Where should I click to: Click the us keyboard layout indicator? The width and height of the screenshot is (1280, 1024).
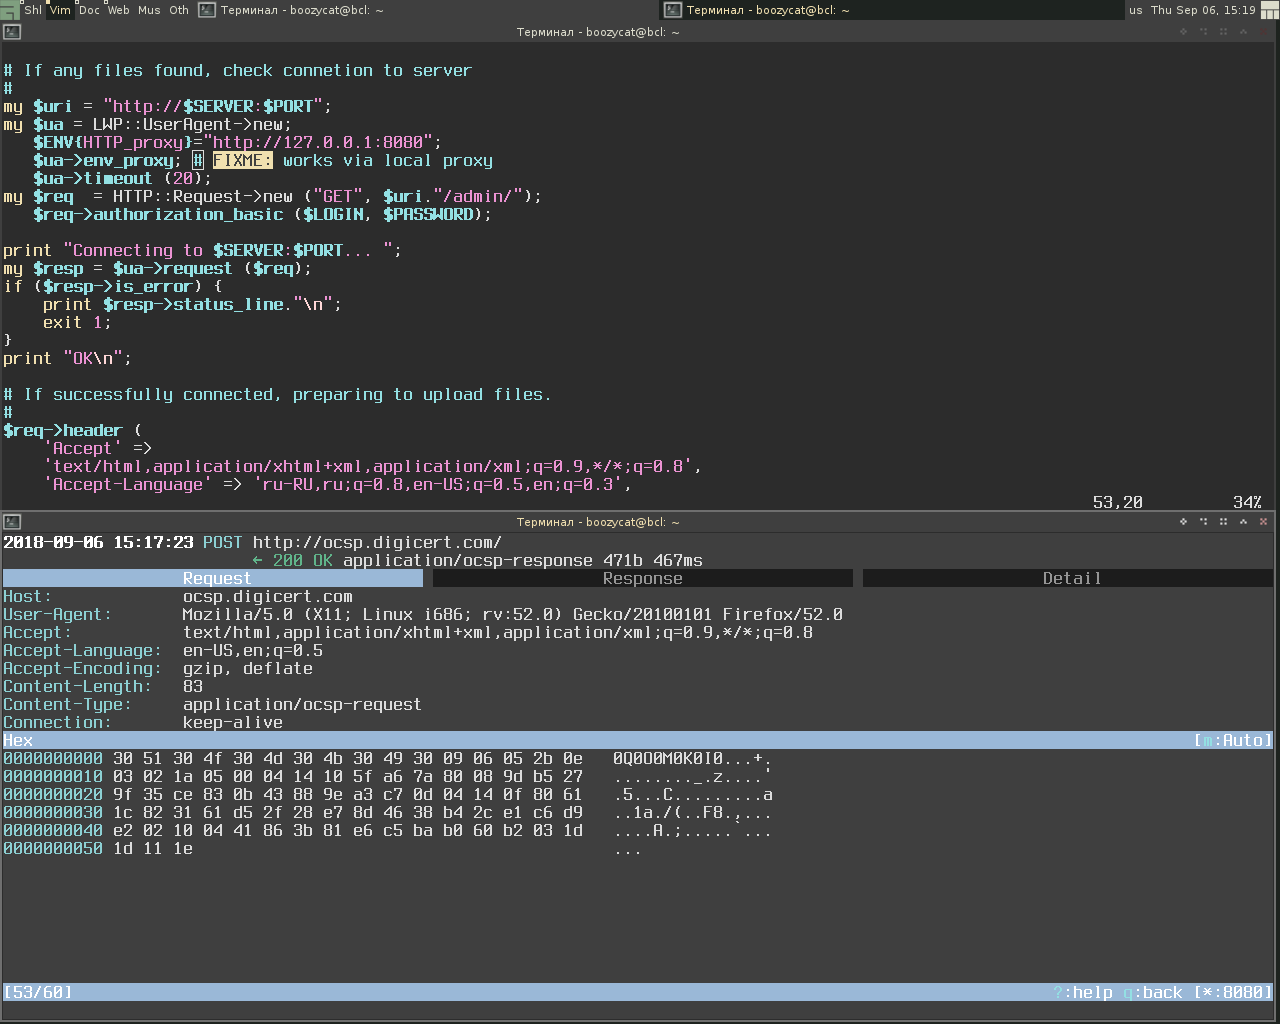(x=1136, y=10)
